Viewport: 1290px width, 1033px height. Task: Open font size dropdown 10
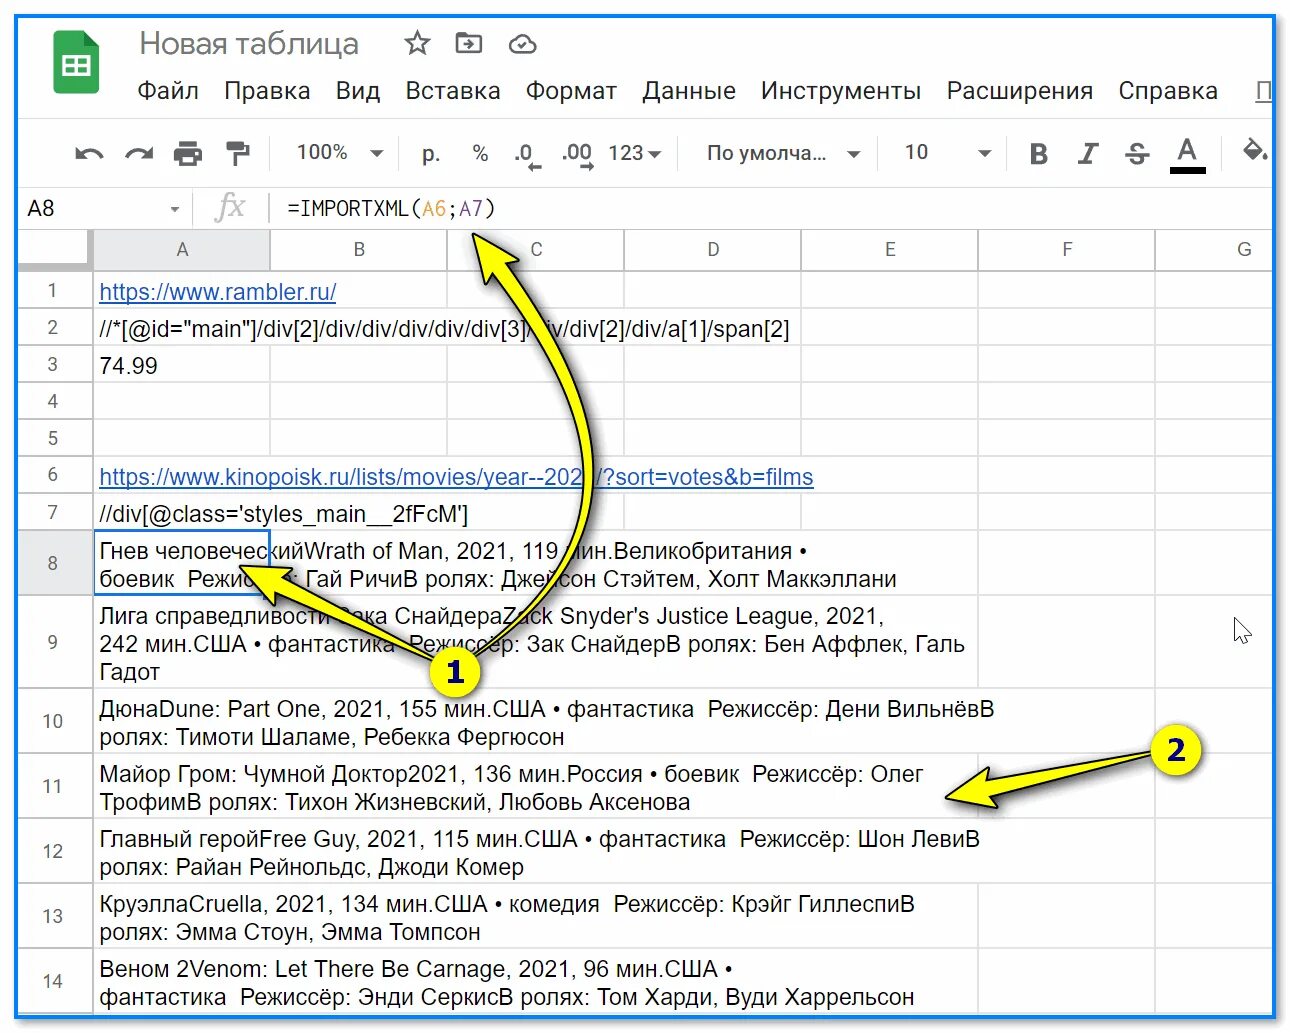[x=947, y=153]
